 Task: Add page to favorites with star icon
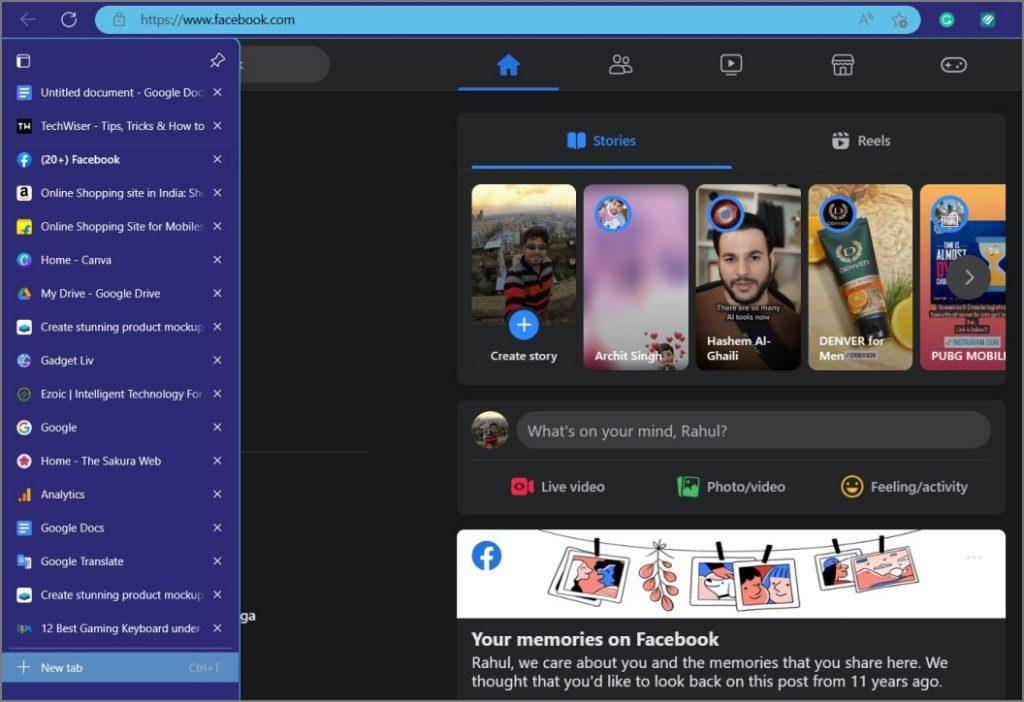(899, 20)
